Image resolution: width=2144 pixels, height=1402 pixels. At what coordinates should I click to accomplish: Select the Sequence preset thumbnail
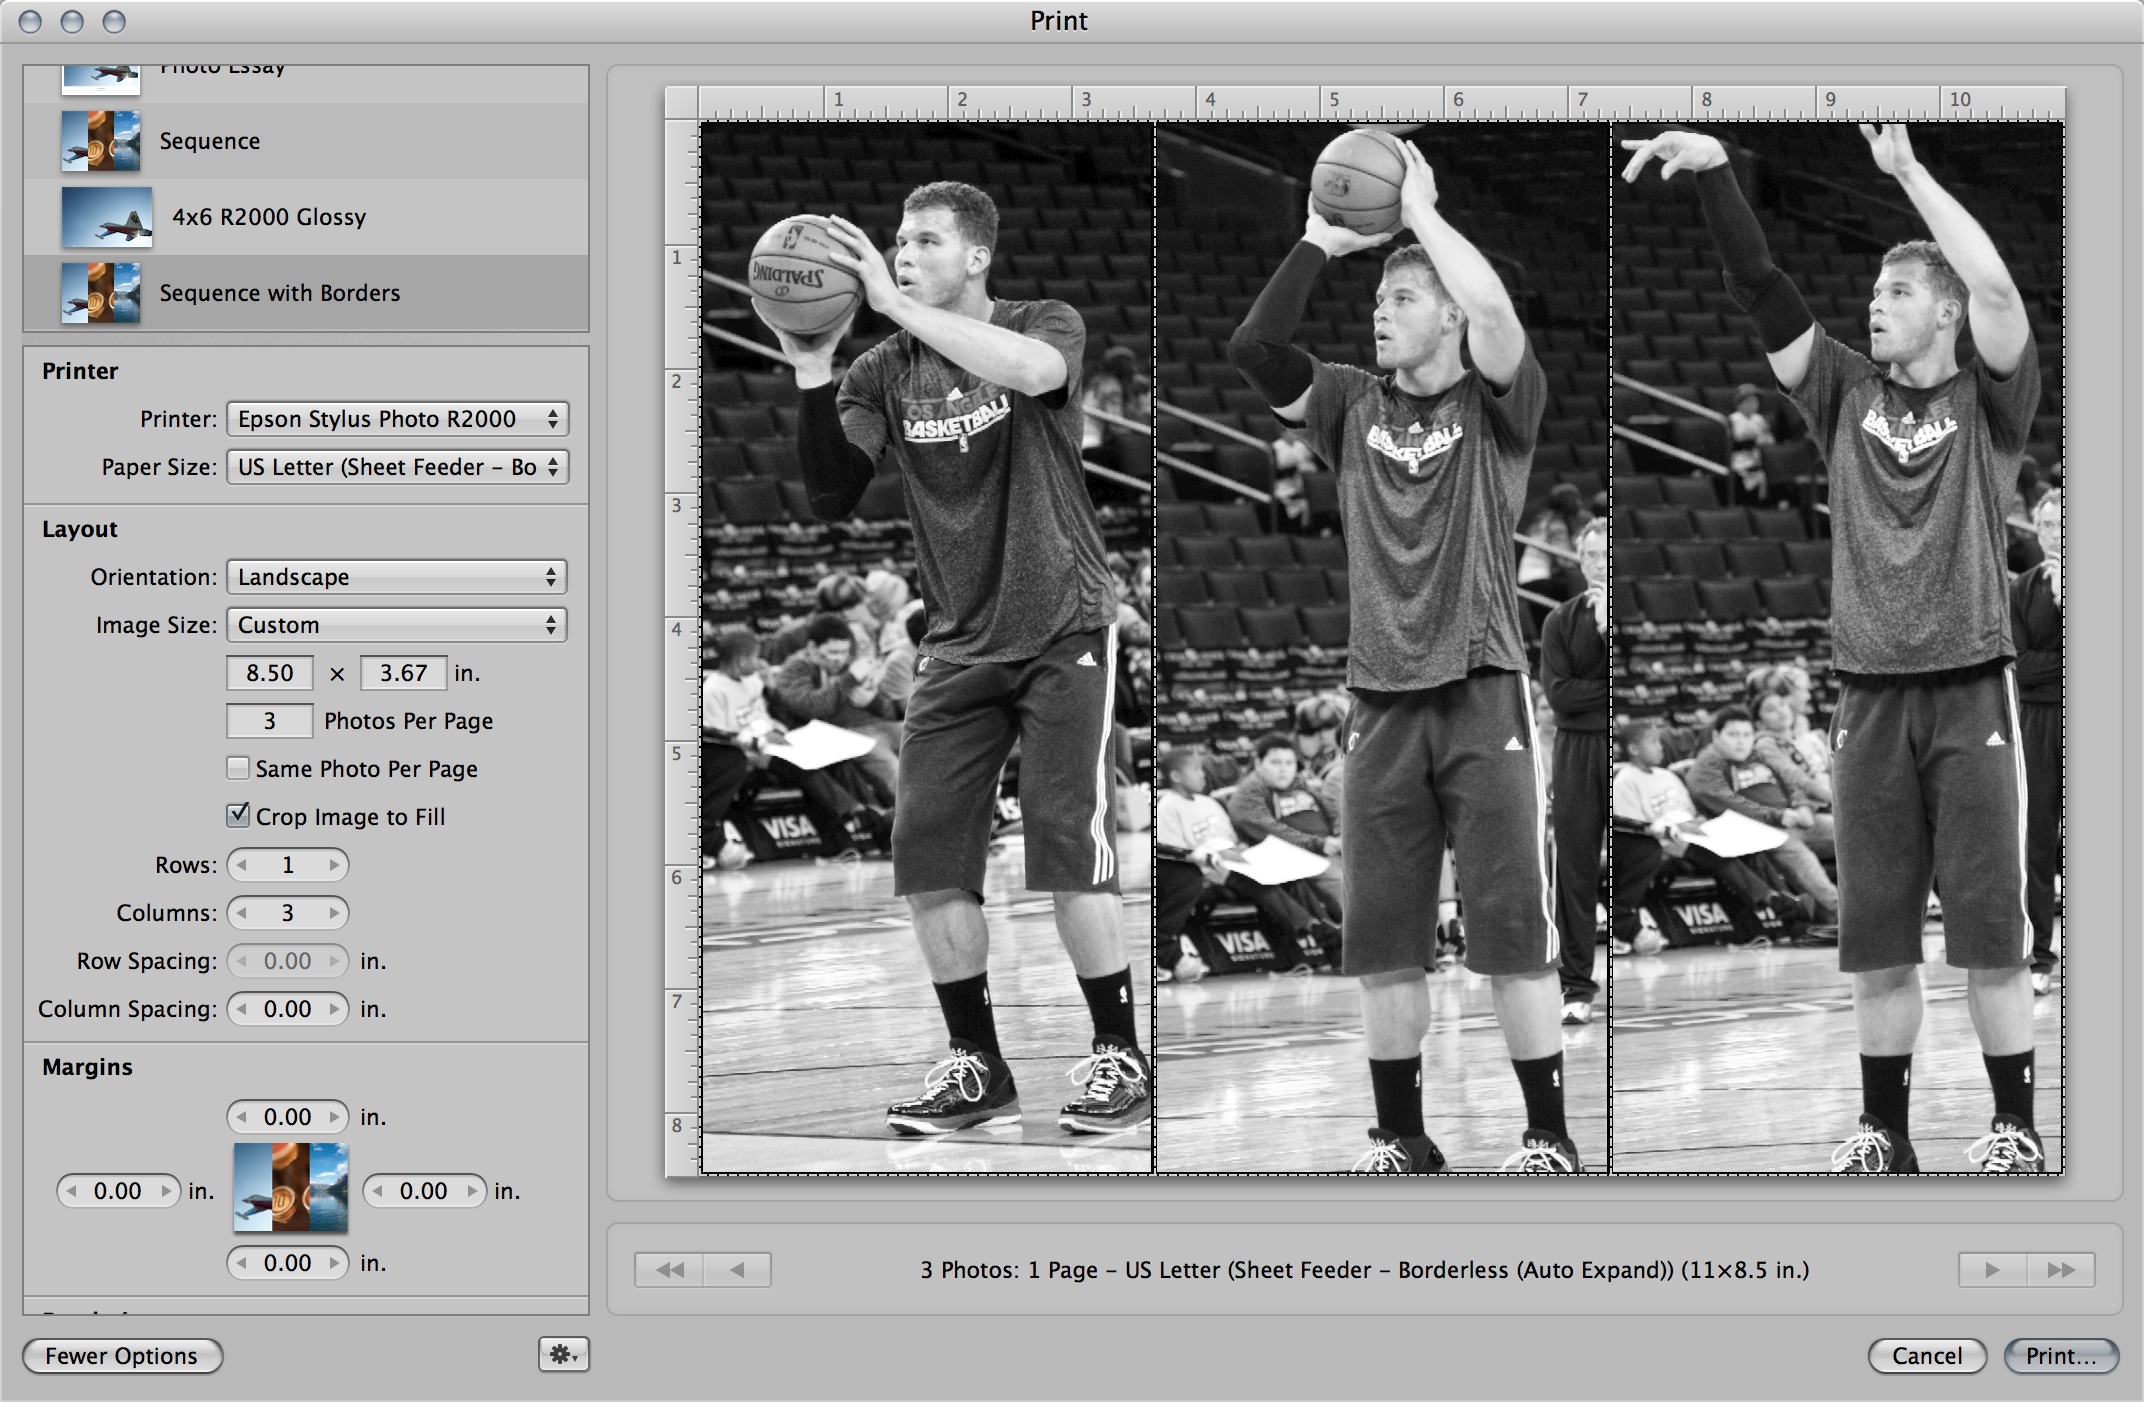pos(100,141)
